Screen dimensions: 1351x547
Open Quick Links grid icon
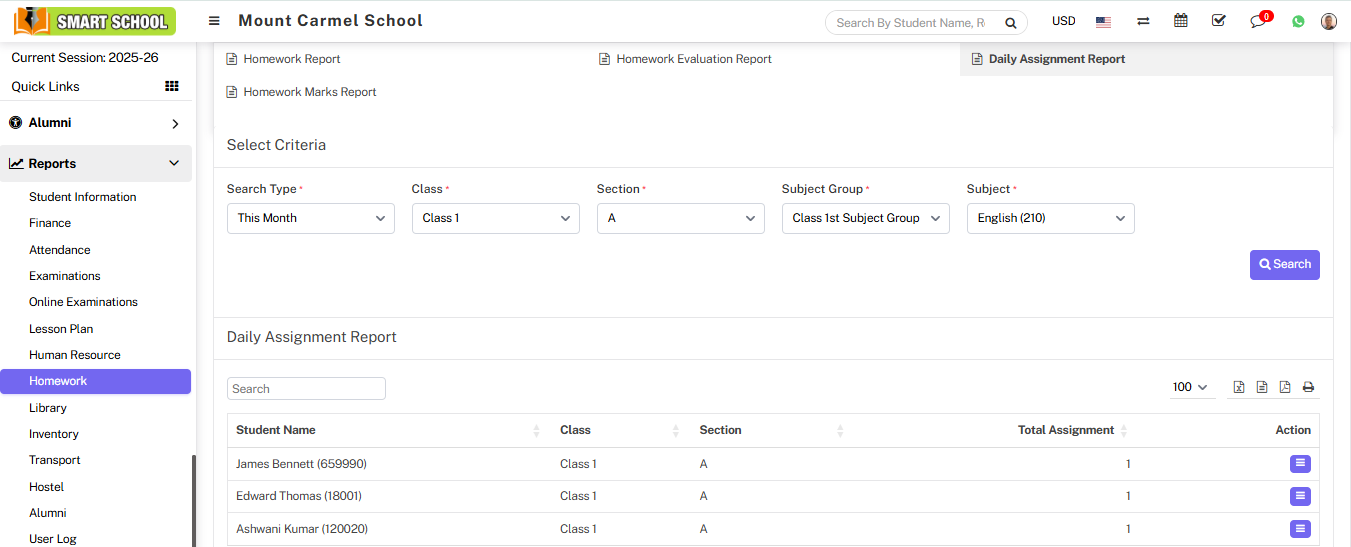(x=172, y=87)
